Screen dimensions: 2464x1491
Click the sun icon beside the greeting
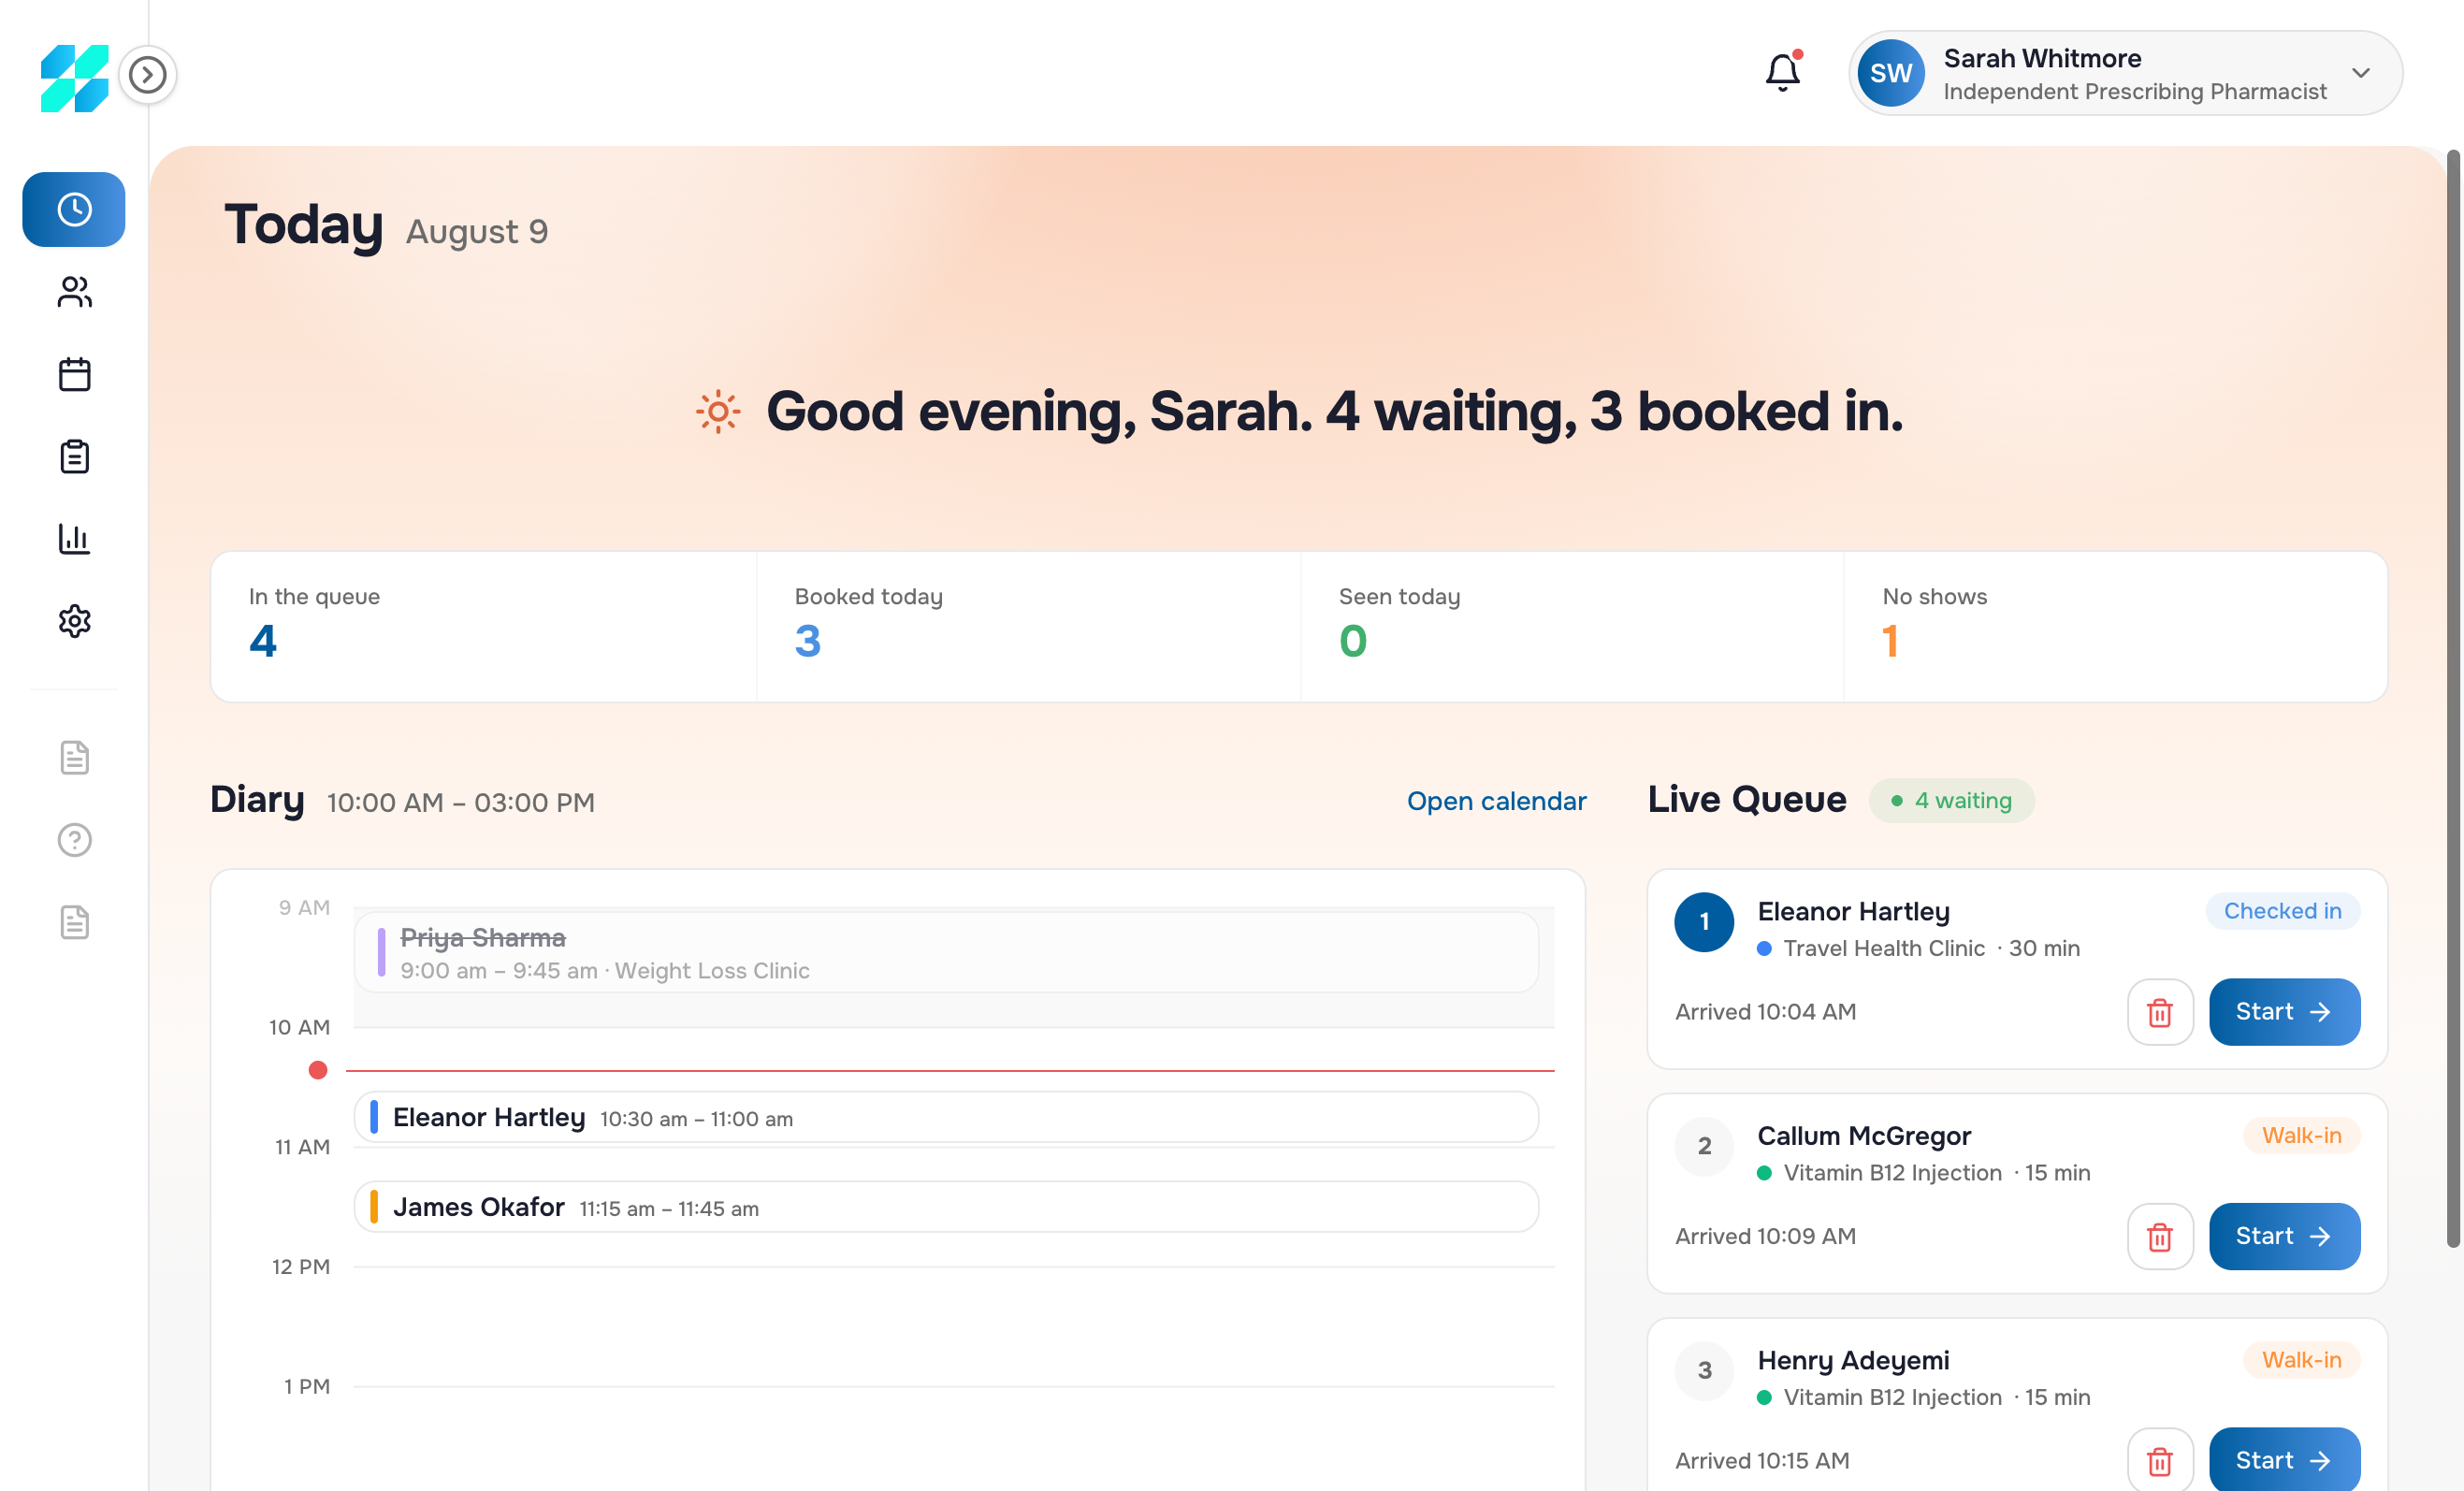718,412
